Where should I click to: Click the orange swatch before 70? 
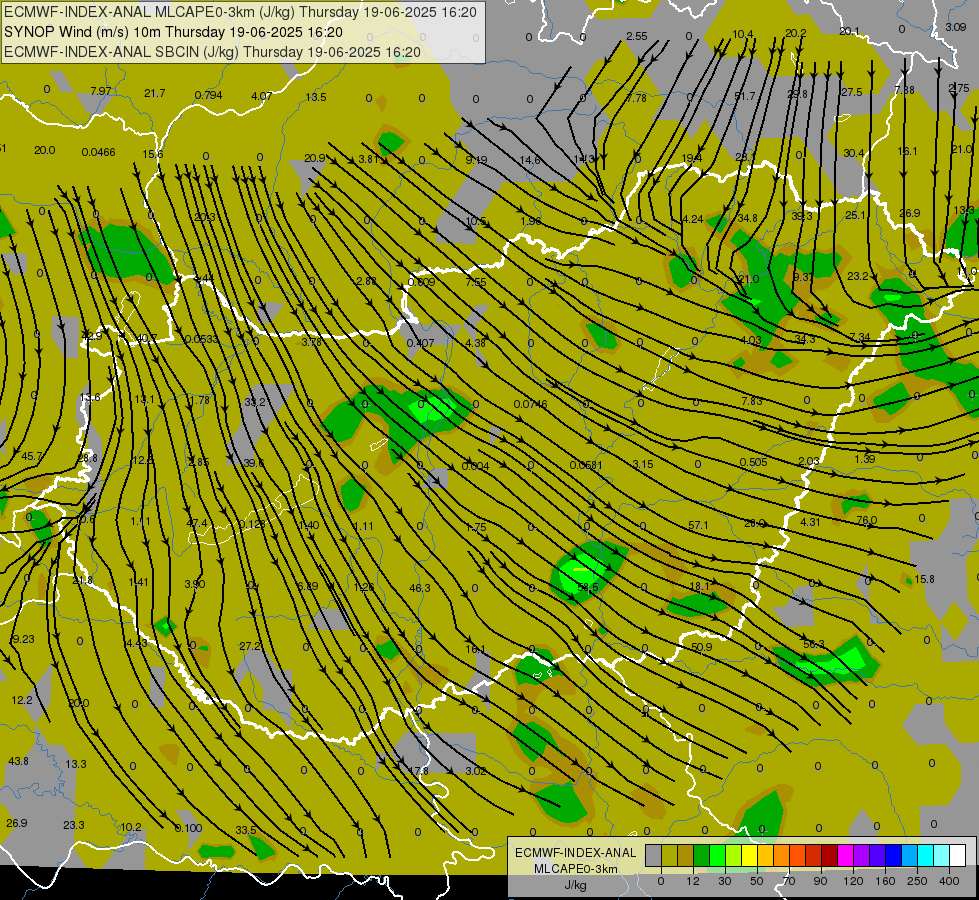click(781, 856)
